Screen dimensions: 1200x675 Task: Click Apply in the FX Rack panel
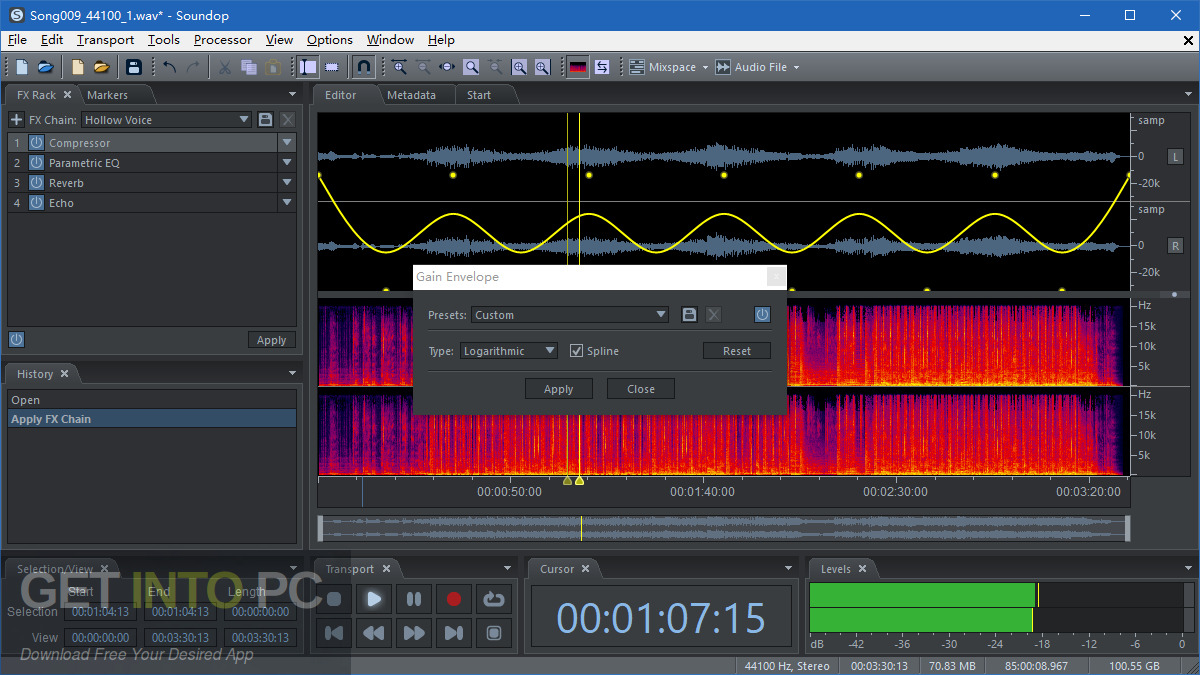pyautogui.click(x=272, y=340)
